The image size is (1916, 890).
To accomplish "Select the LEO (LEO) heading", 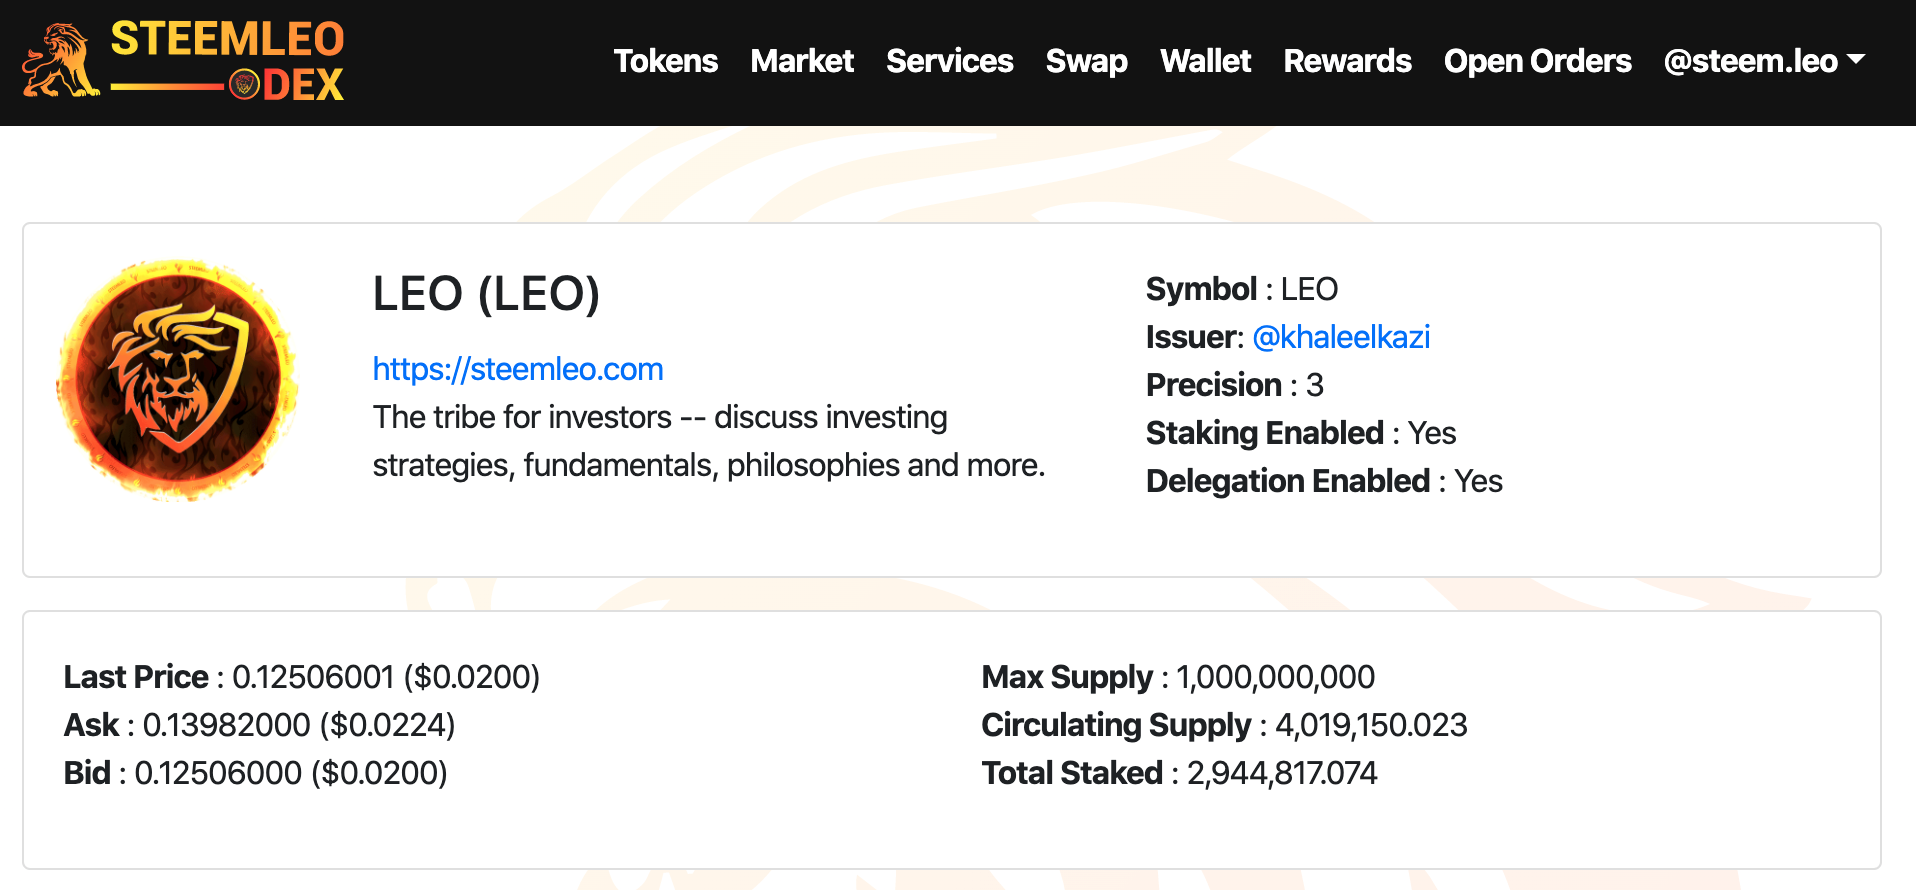I will click(486, 294).
